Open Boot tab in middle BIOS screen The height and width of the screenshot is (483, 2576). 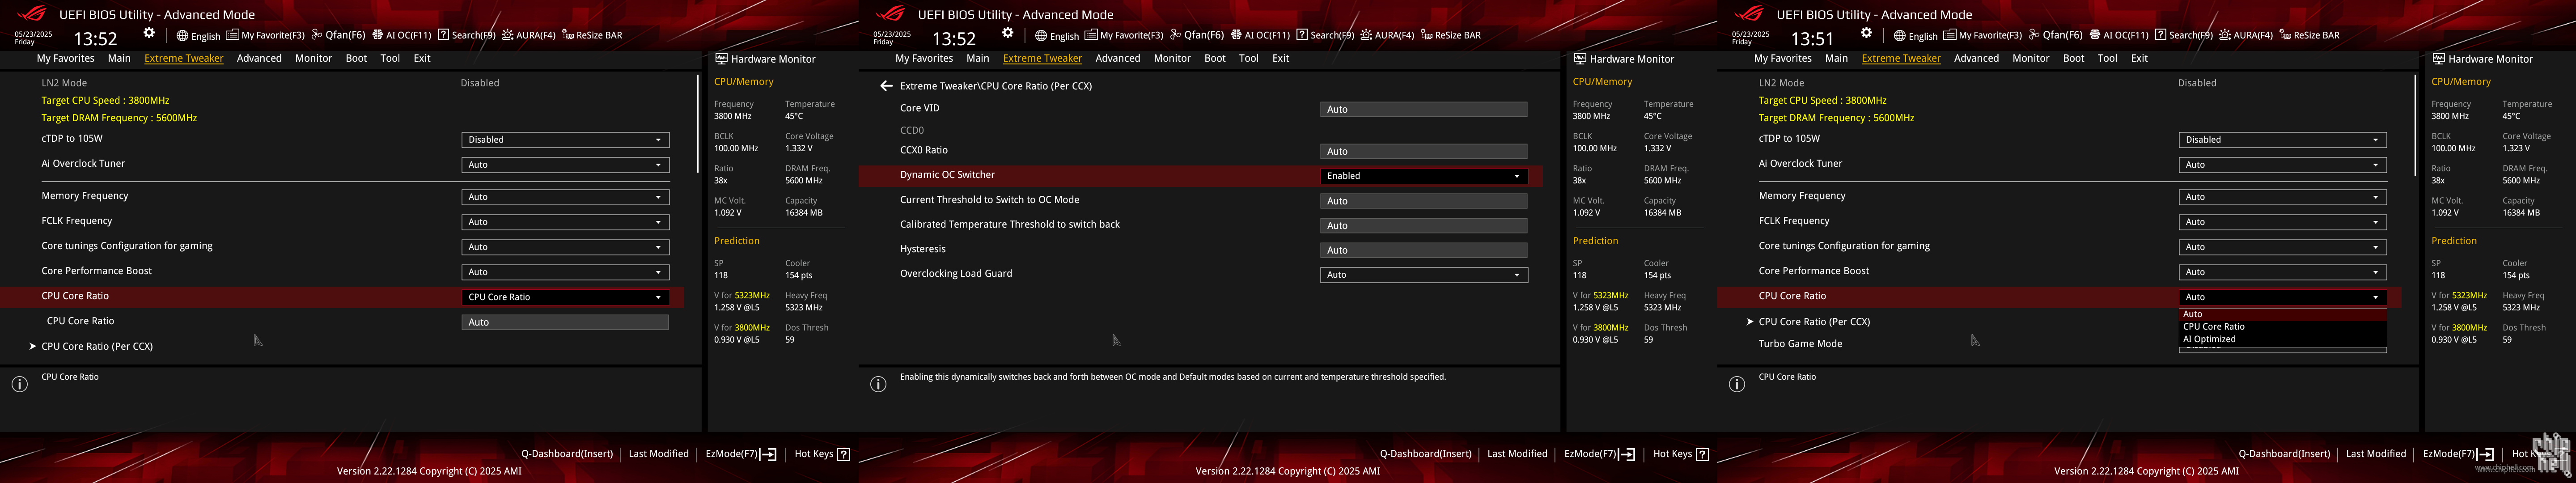tap(1215, 58)
